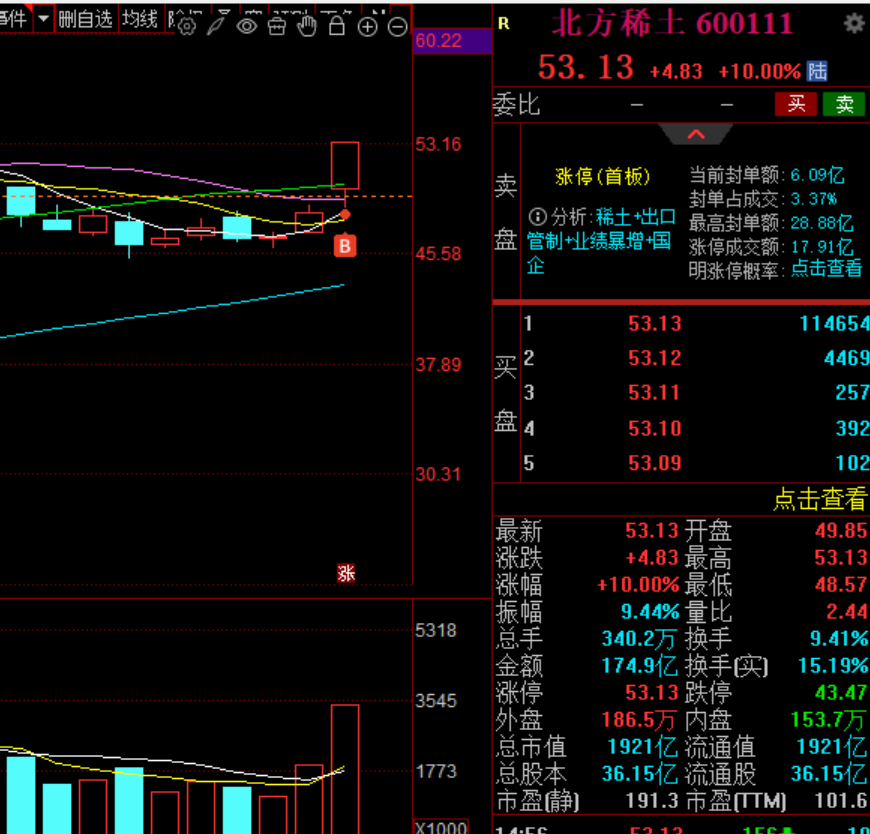Viewport: 870px width, 834px height.
Task: Open the 事件 tab
Action: [14, 20]
